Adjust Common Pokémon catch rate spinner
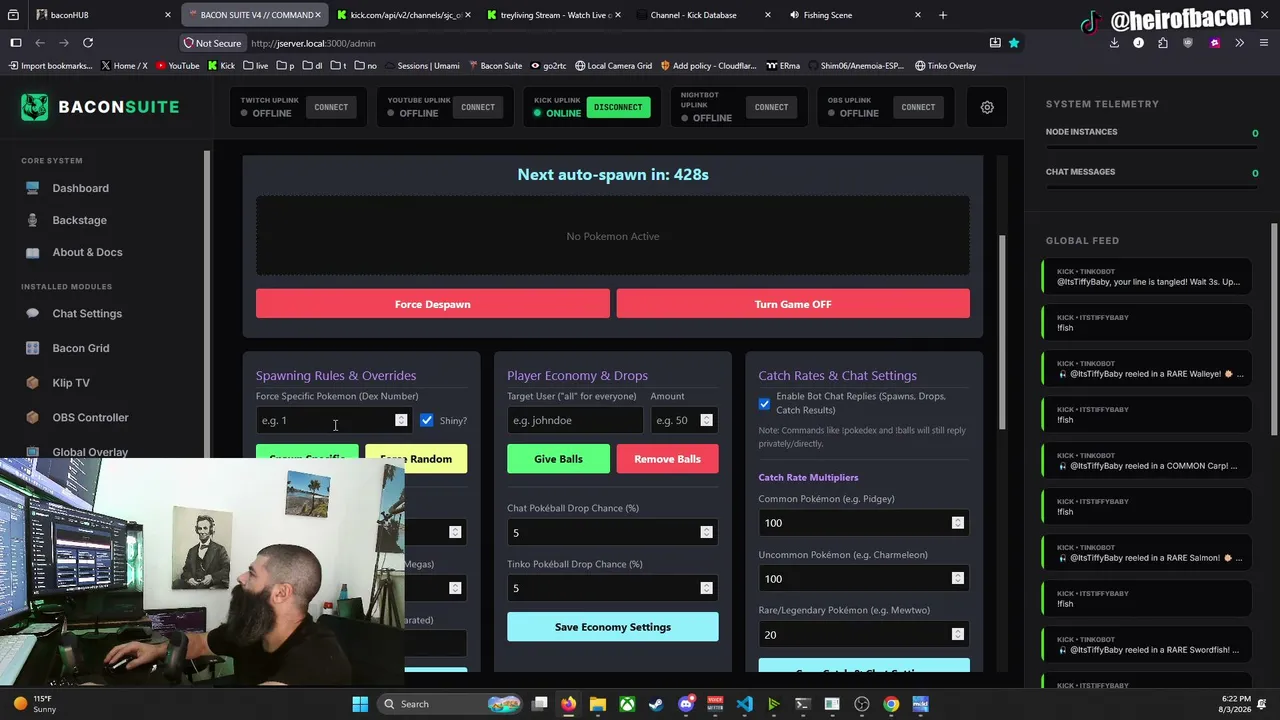Screen dimensions: 1280x720 point(957,522)
